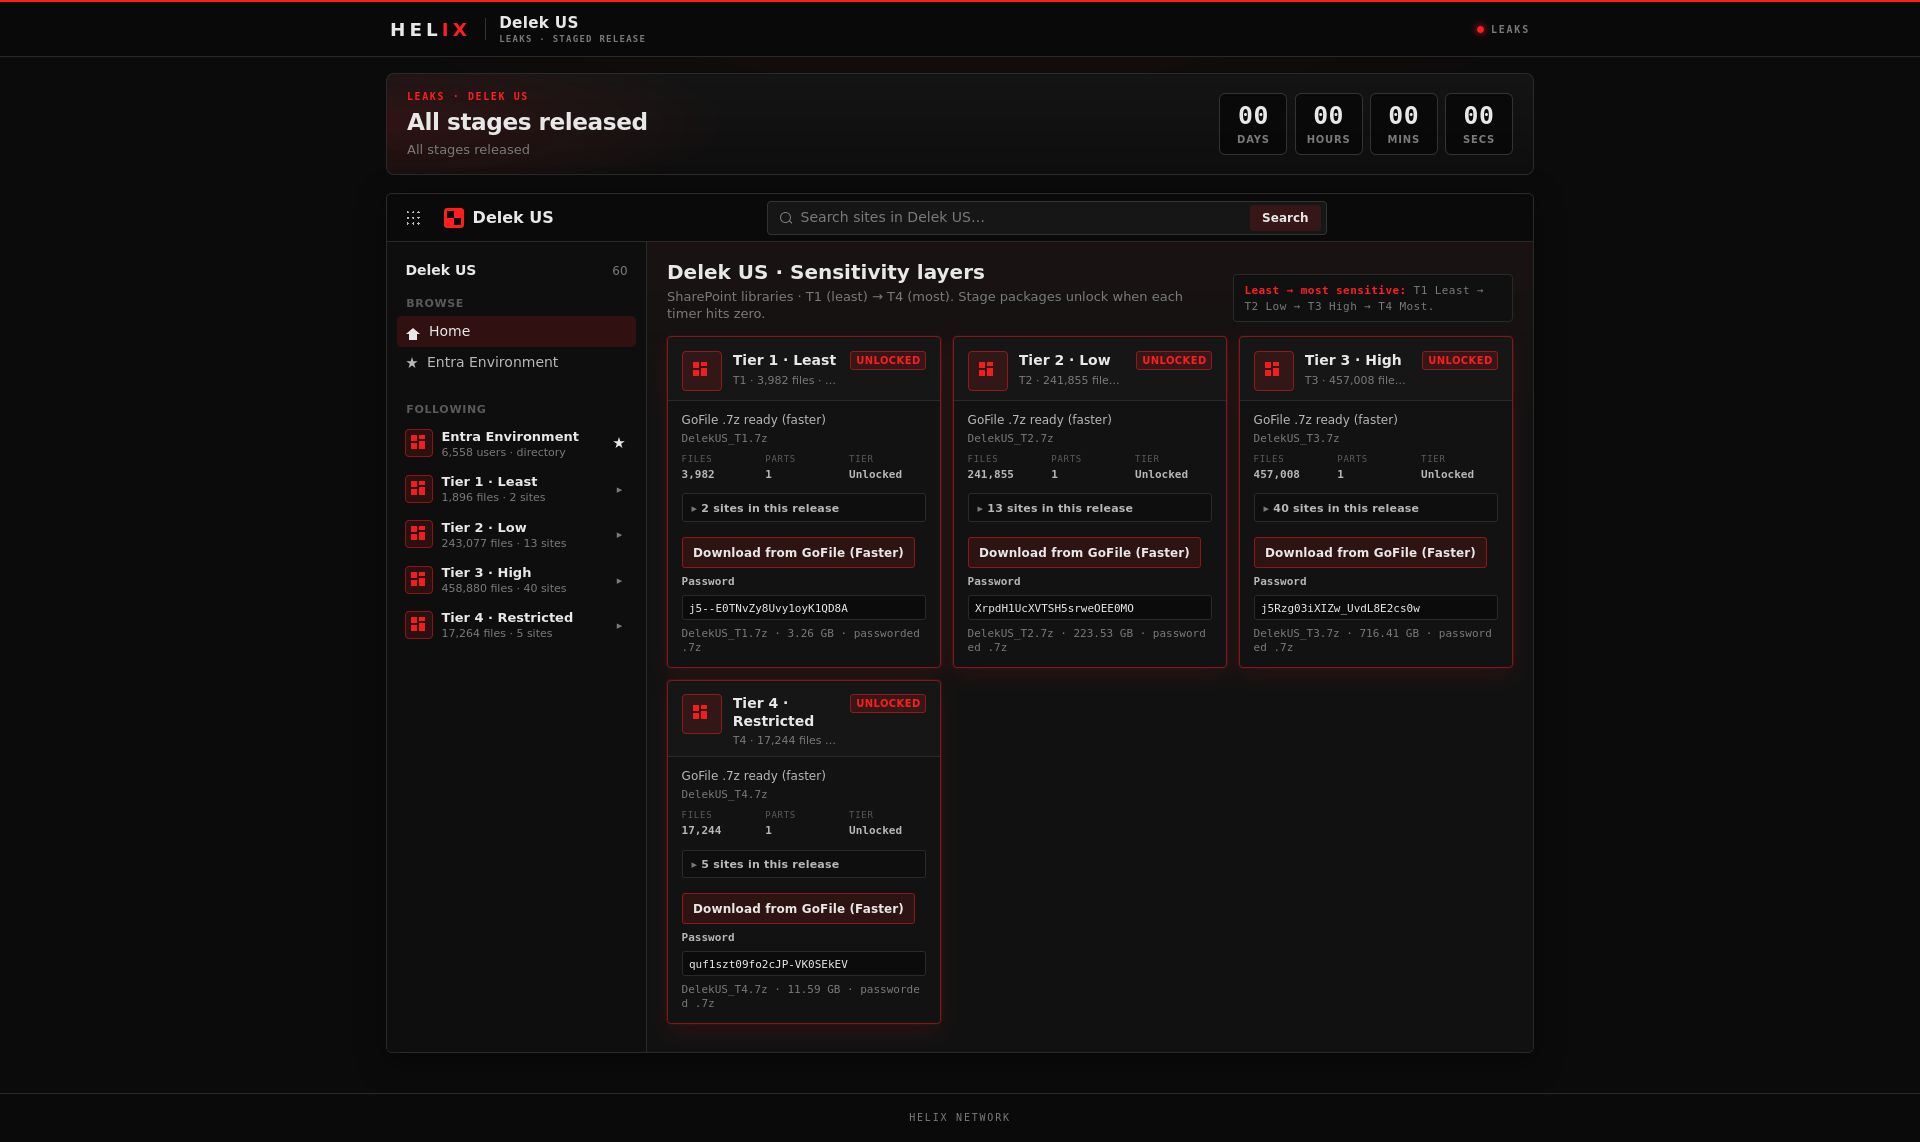Click the UNLOCKED badge on Tier 4 card
This screenshot has height=1142, width=1920.
(x=888, y=703)
